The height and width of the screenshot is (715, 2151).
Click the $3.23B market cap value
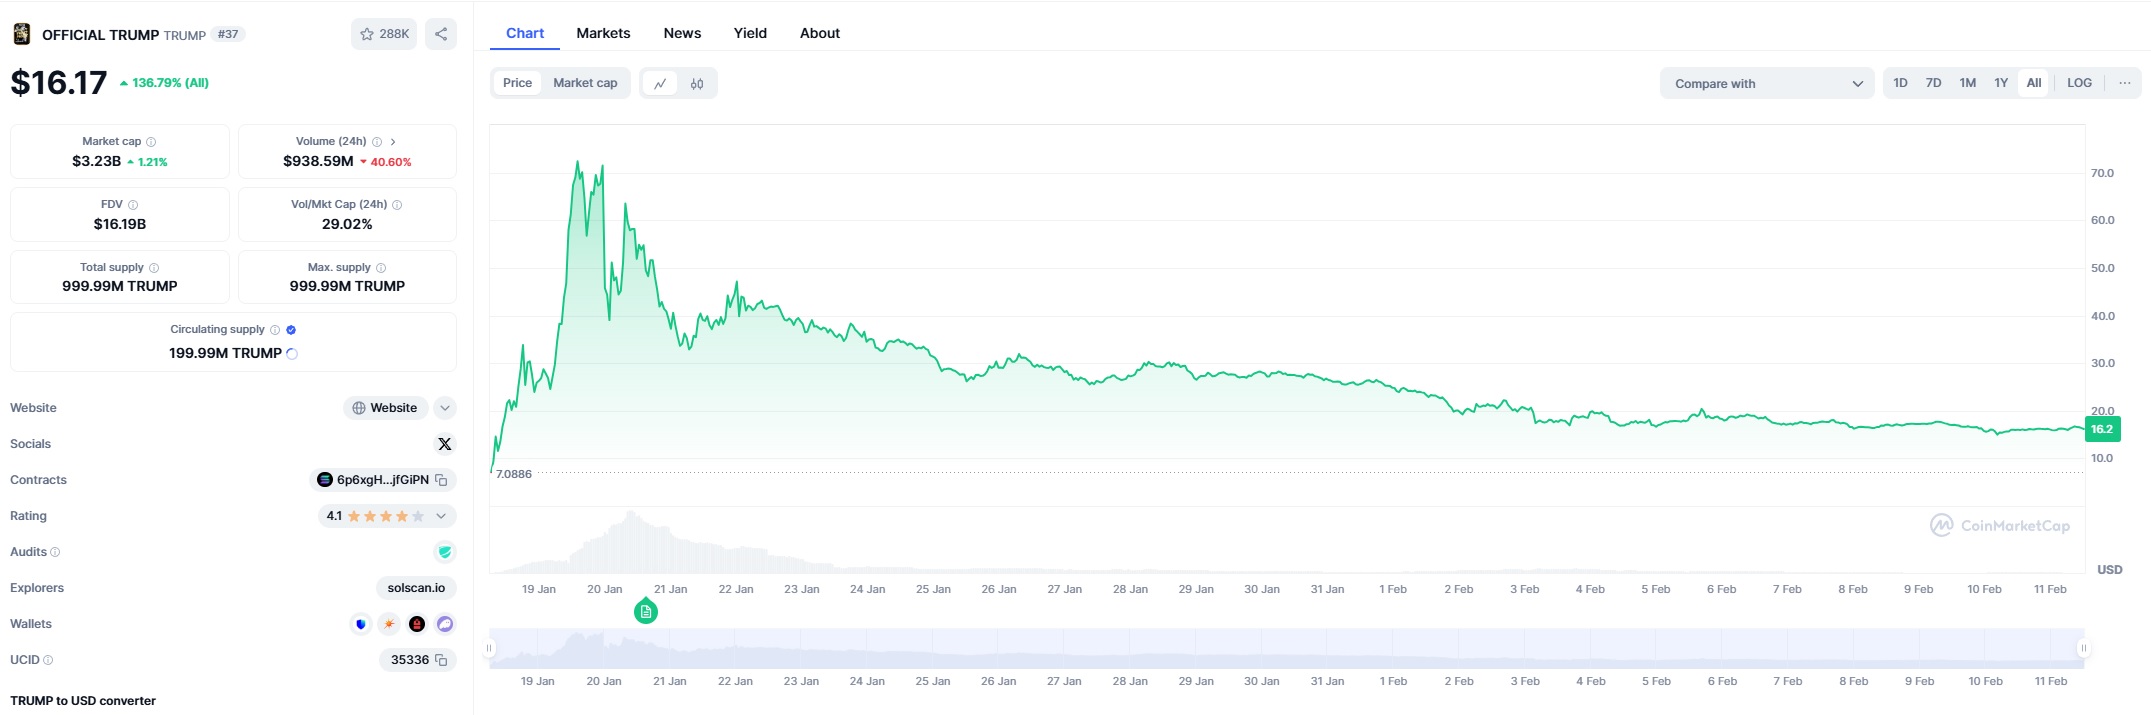pyautogui.click(x=96, y=161)
